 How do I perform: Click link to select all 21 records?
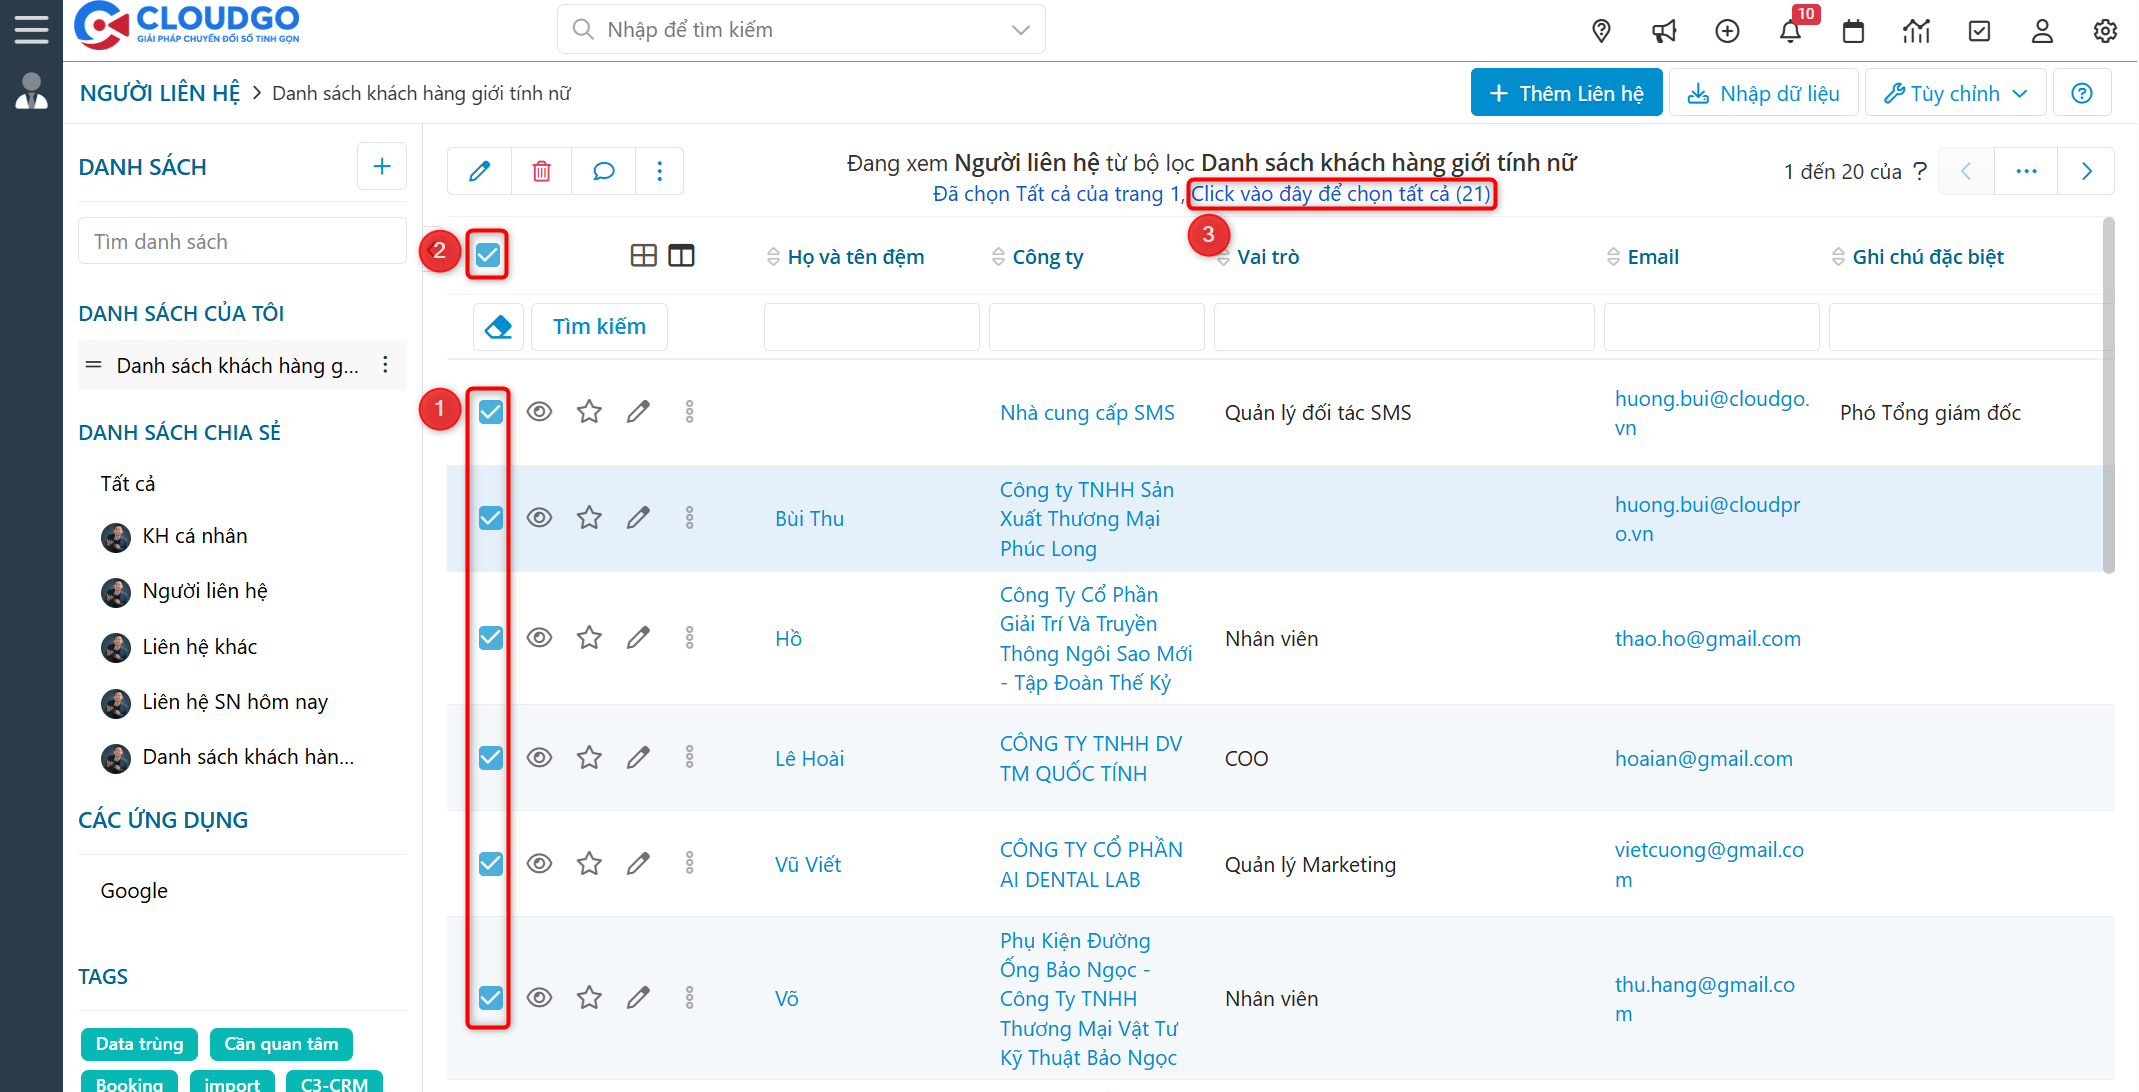pyautogui.click(x=1340, y=194)
